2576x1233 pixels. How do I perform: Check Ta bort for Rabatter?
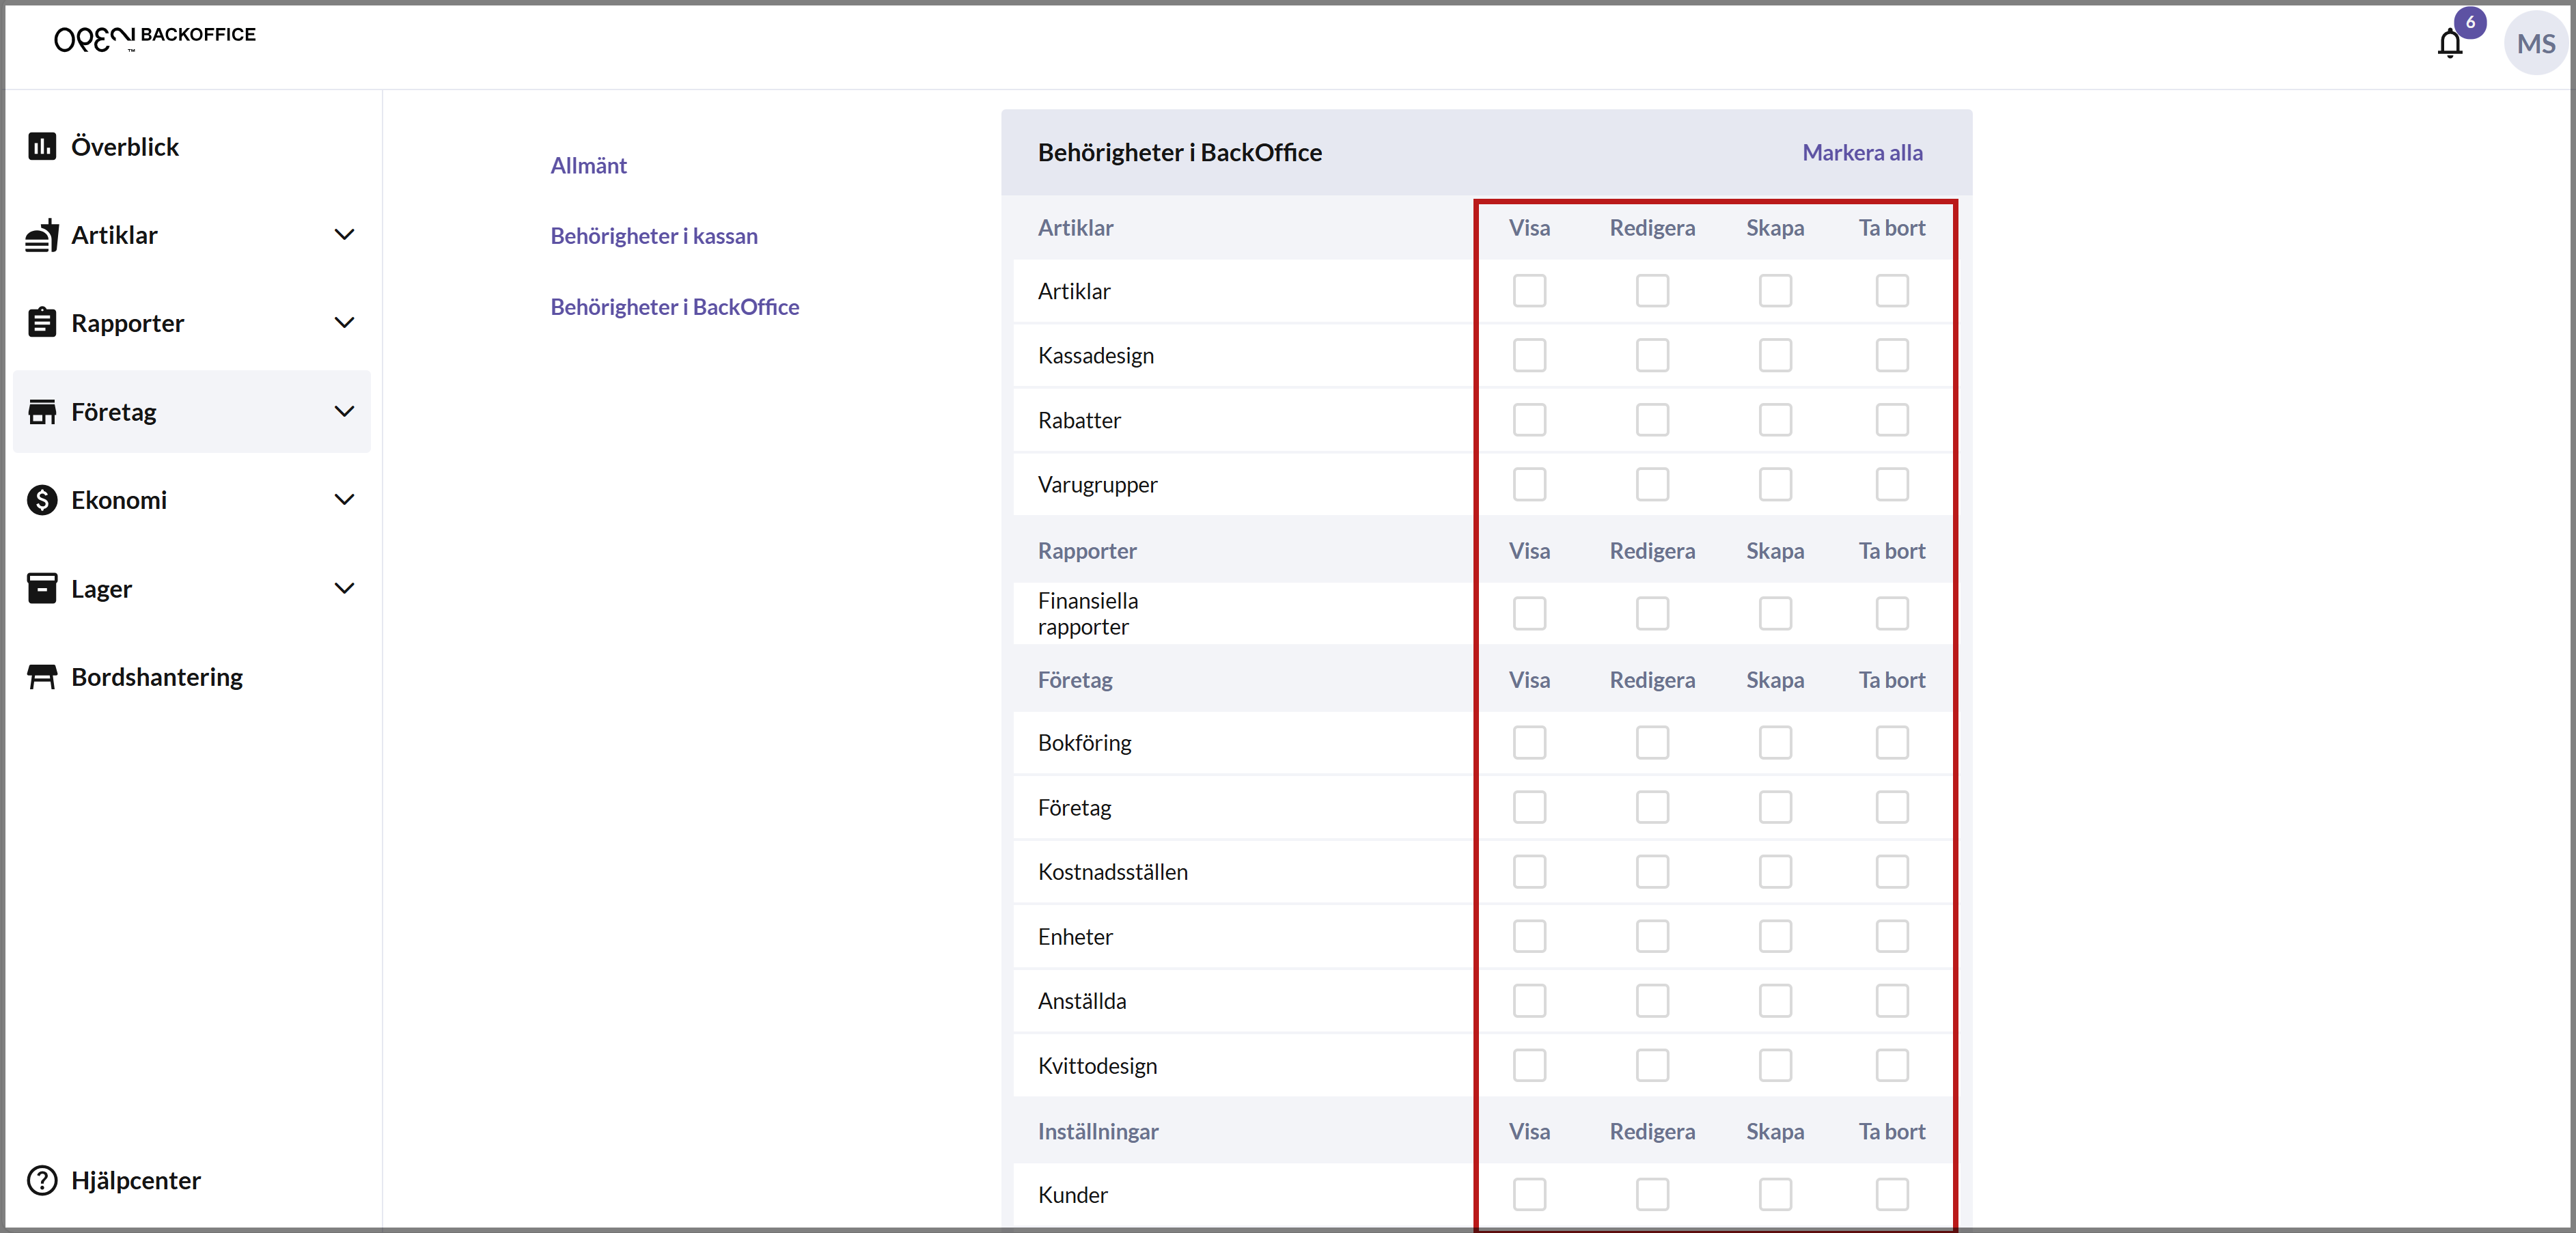click(x=1891, y=420)
